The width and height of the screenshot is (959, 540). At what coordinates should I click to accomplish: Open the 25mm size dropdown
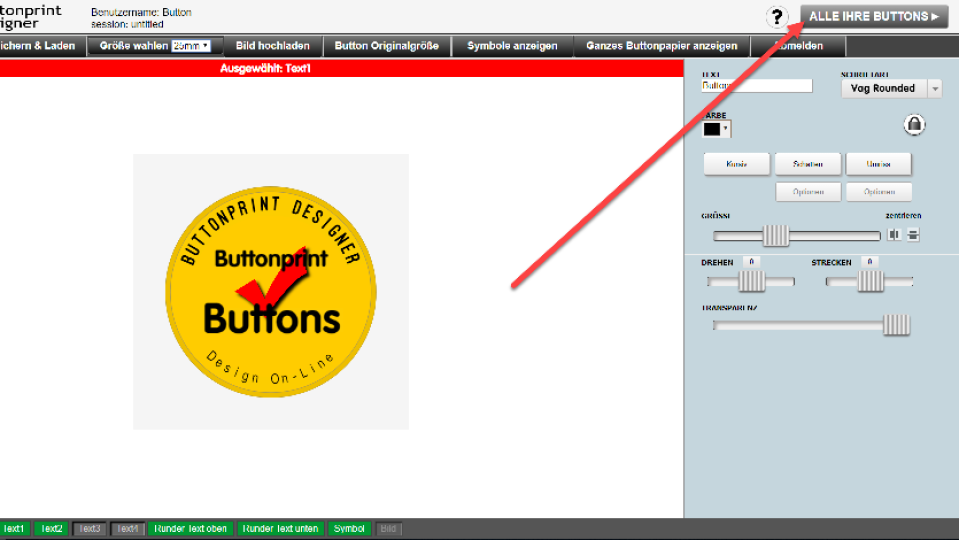point(190,46)
